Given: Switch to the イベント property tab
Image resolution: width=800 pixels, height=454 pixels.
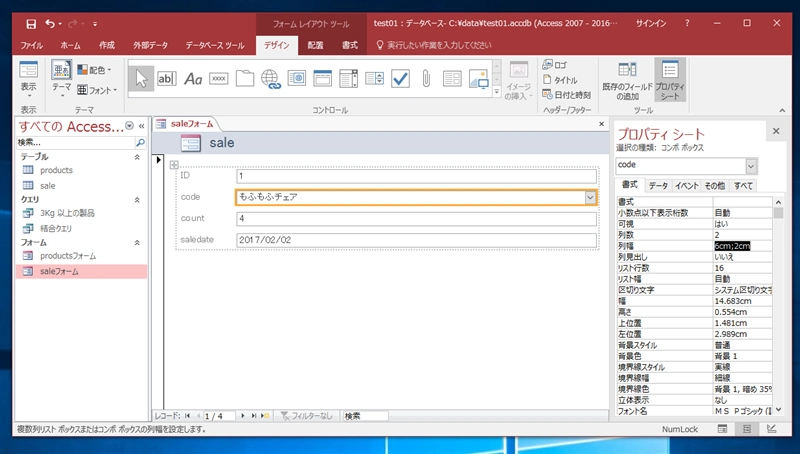Looking at the screenshot, I should pyautogui.click(x=687, y=186).
